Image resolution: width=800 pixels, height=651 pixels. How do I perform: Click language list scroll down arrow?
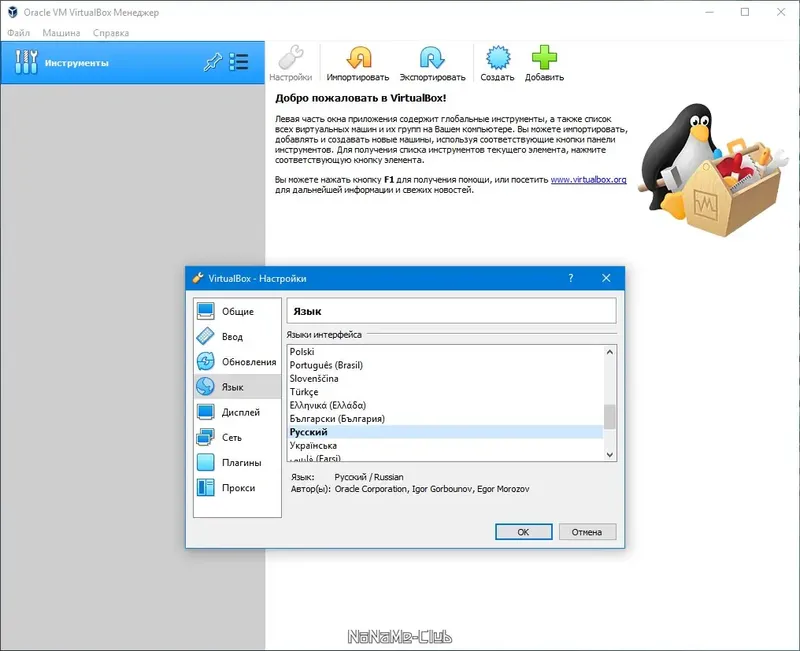tap(610, 454)
